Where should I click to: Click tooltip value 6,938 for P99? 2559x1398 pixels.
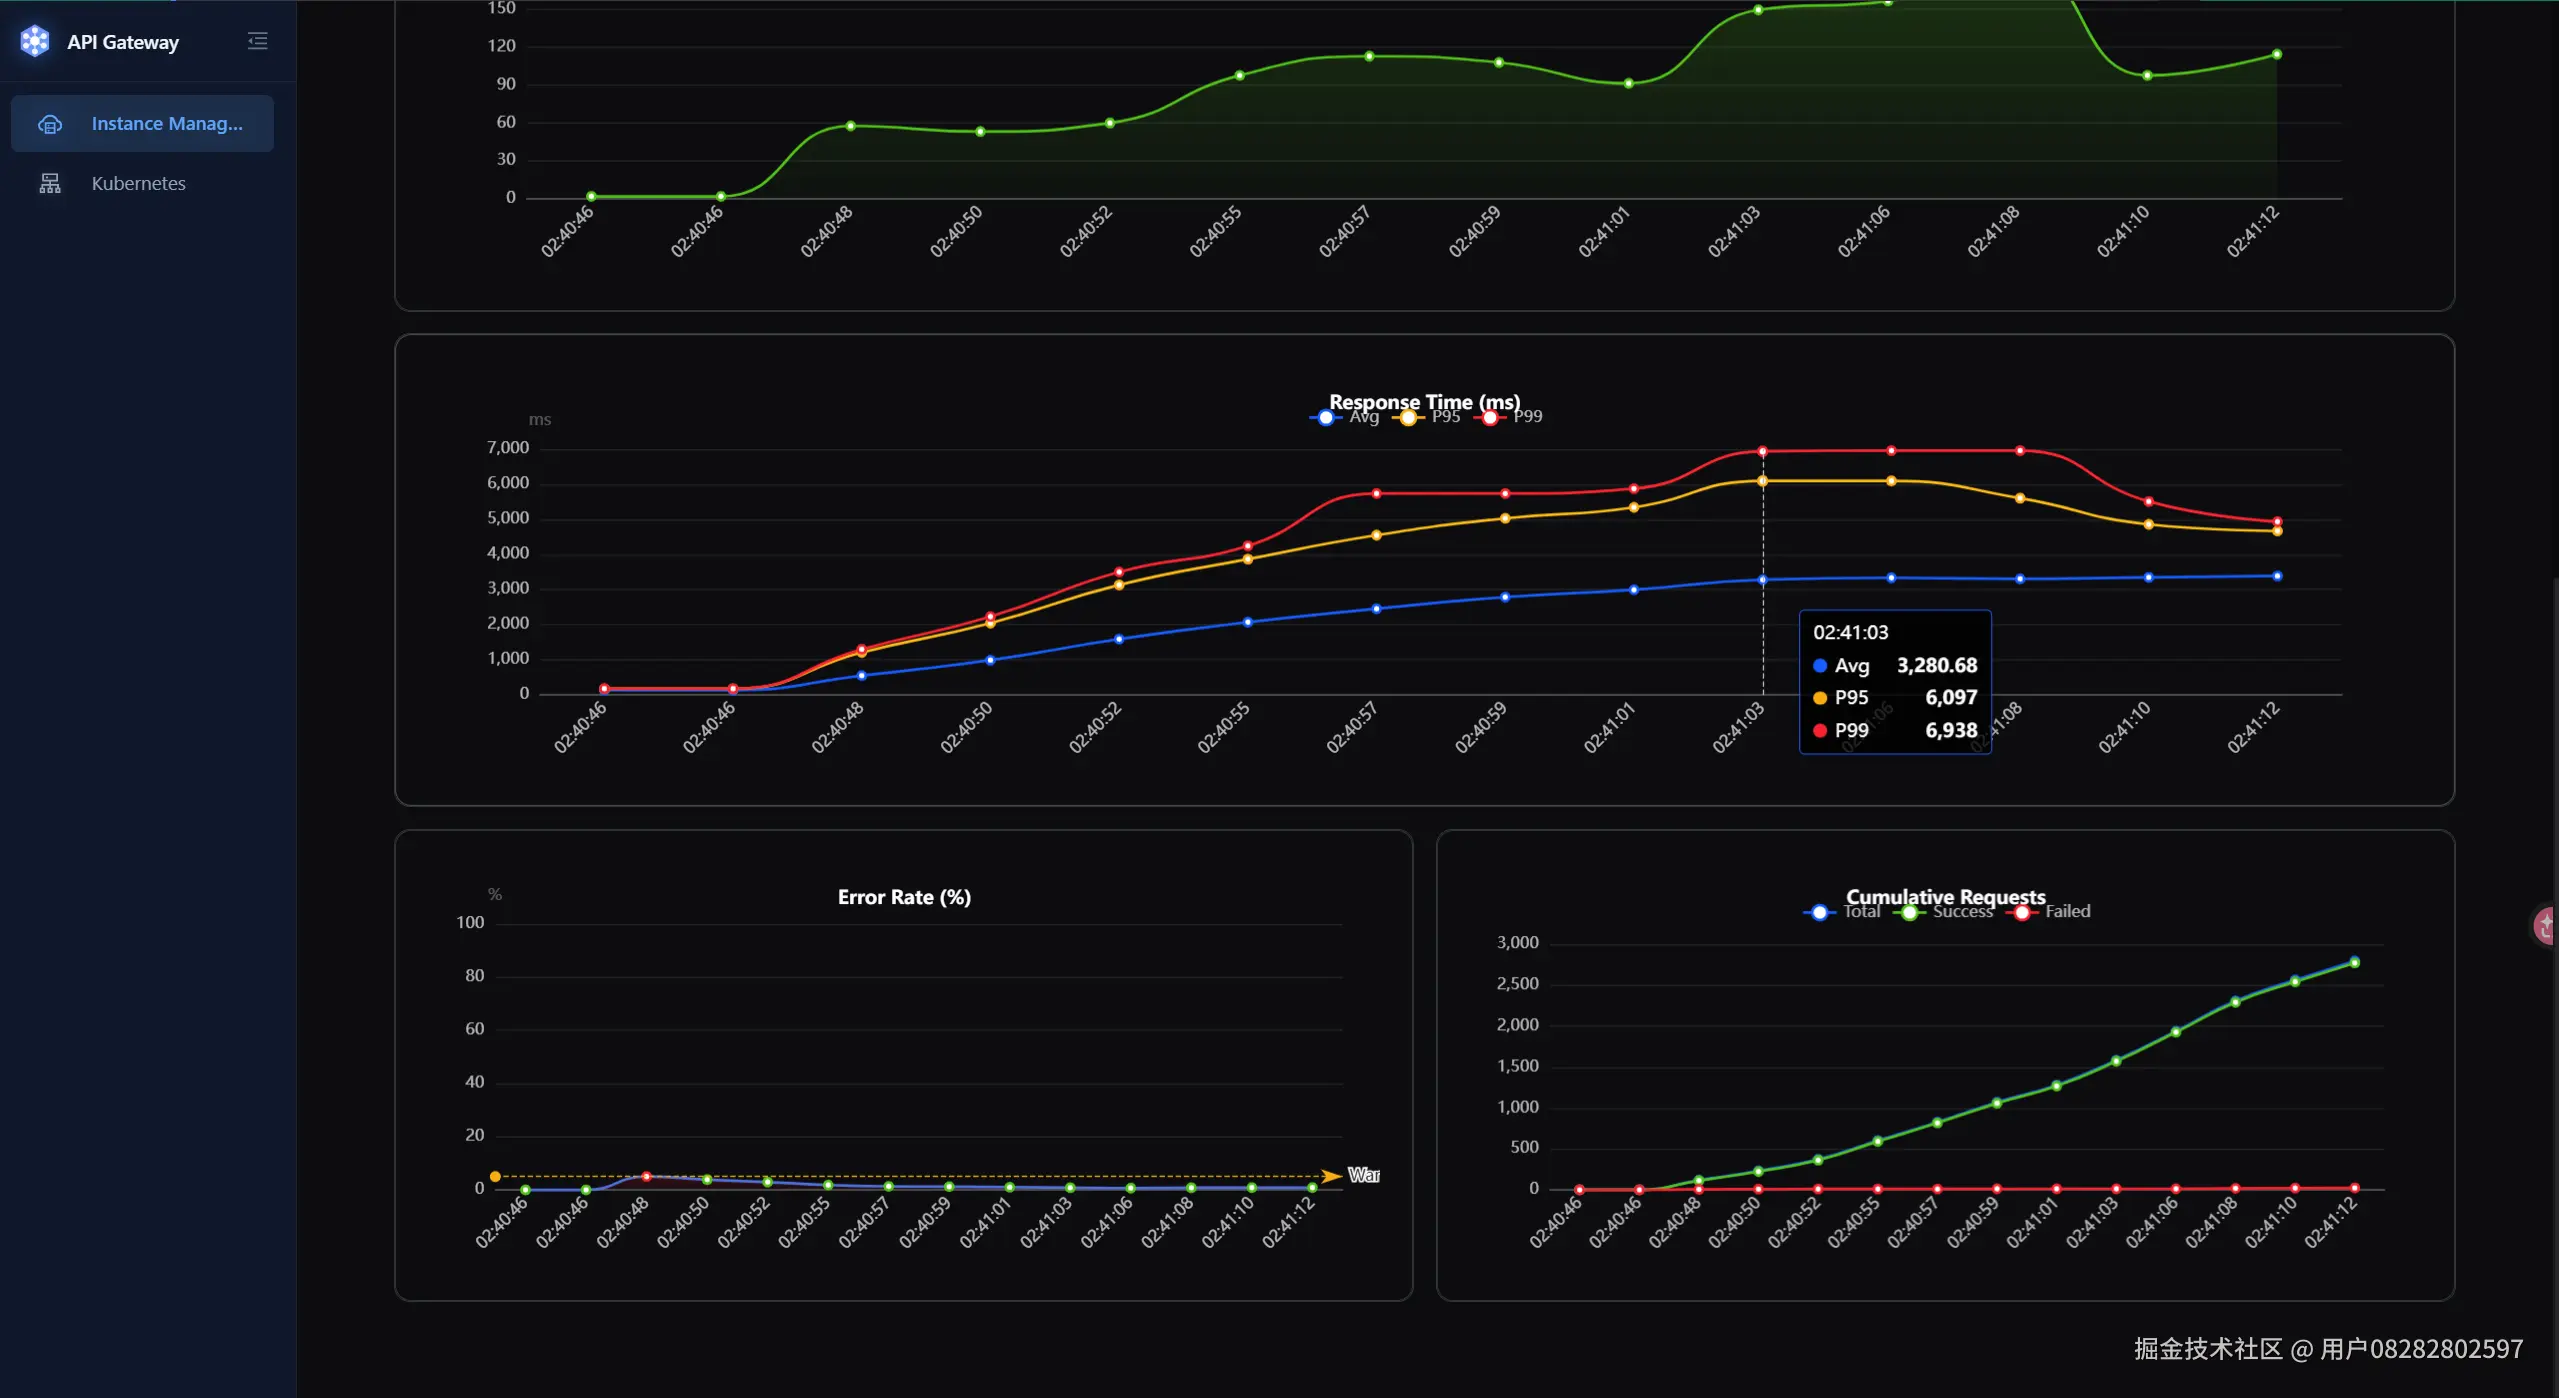tap(1951, 731)
